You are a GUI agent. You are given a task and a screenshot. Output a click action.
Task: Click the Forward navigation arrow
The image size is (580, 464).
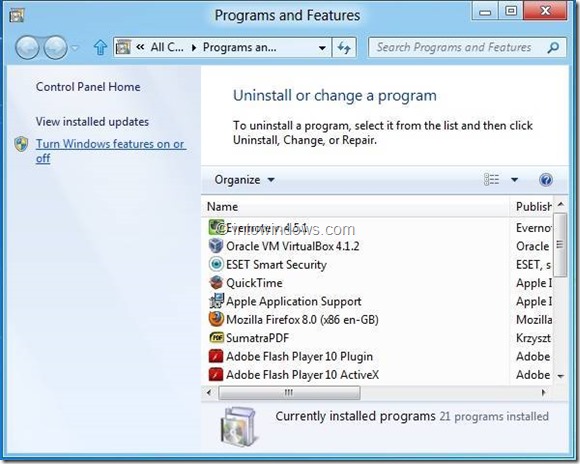55,47
